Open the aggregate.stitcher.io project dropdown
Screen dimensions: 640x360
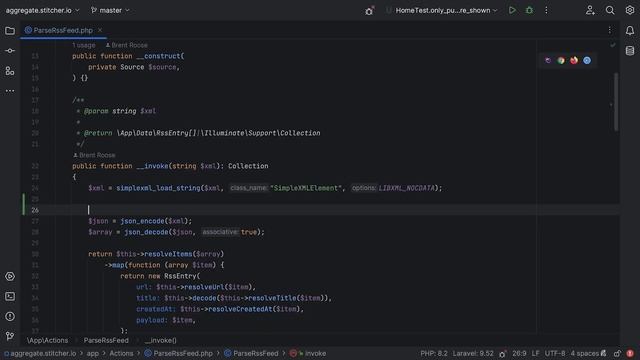pyautogui.click(x=42, y=10)
